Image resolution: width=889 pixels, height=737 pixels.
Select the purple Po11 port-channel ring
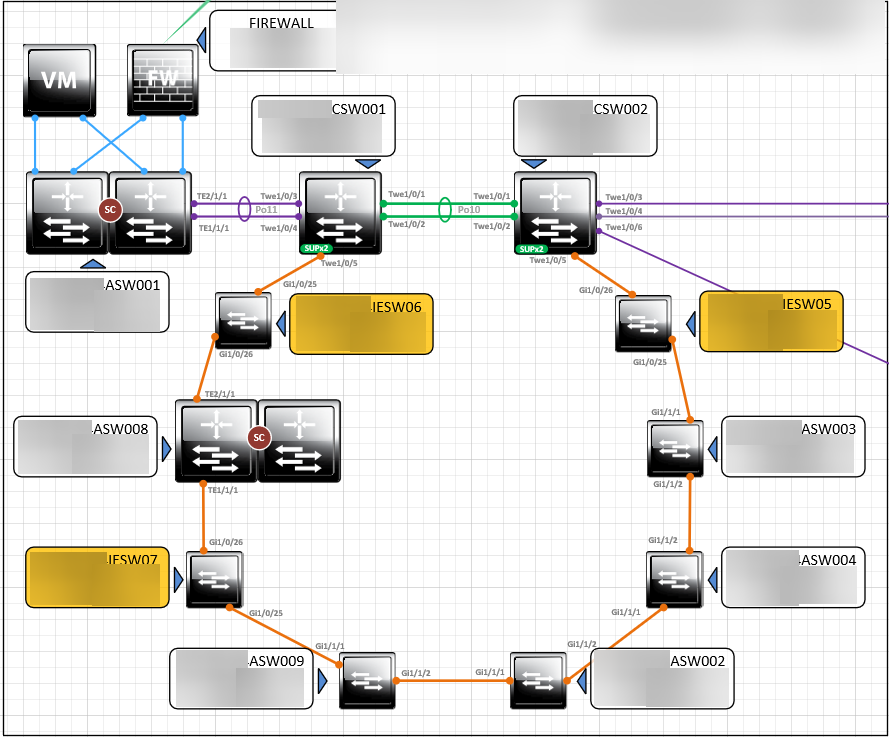pos(243,207)
